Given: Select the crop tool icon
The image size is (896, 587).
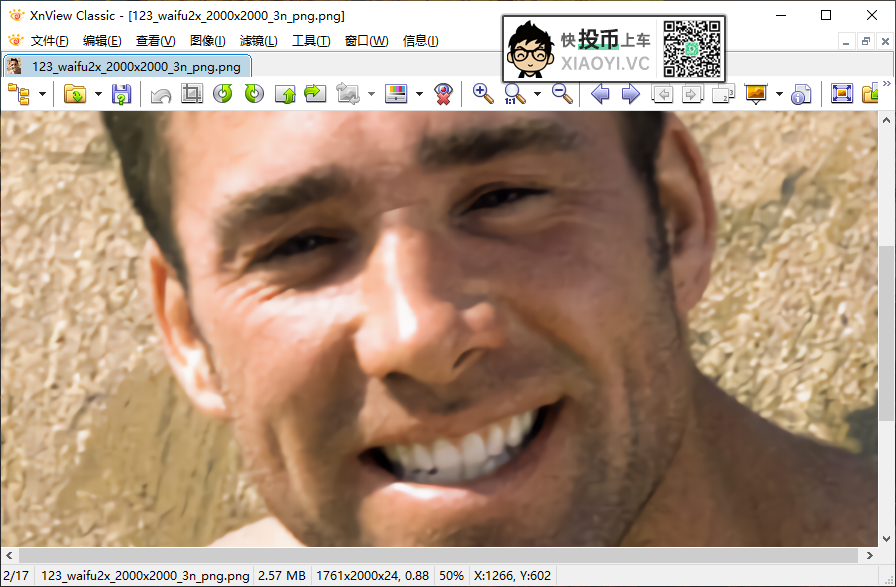Looking at the screenshot, I should click(x=192, y=93).
